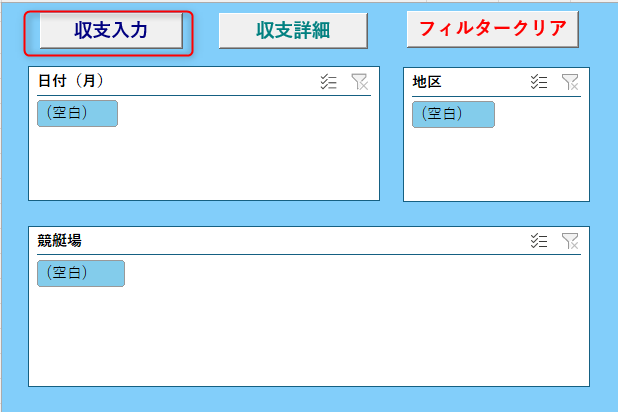
Task: Toggle multi-select in 地区 slicer
Action: [539, 82]
